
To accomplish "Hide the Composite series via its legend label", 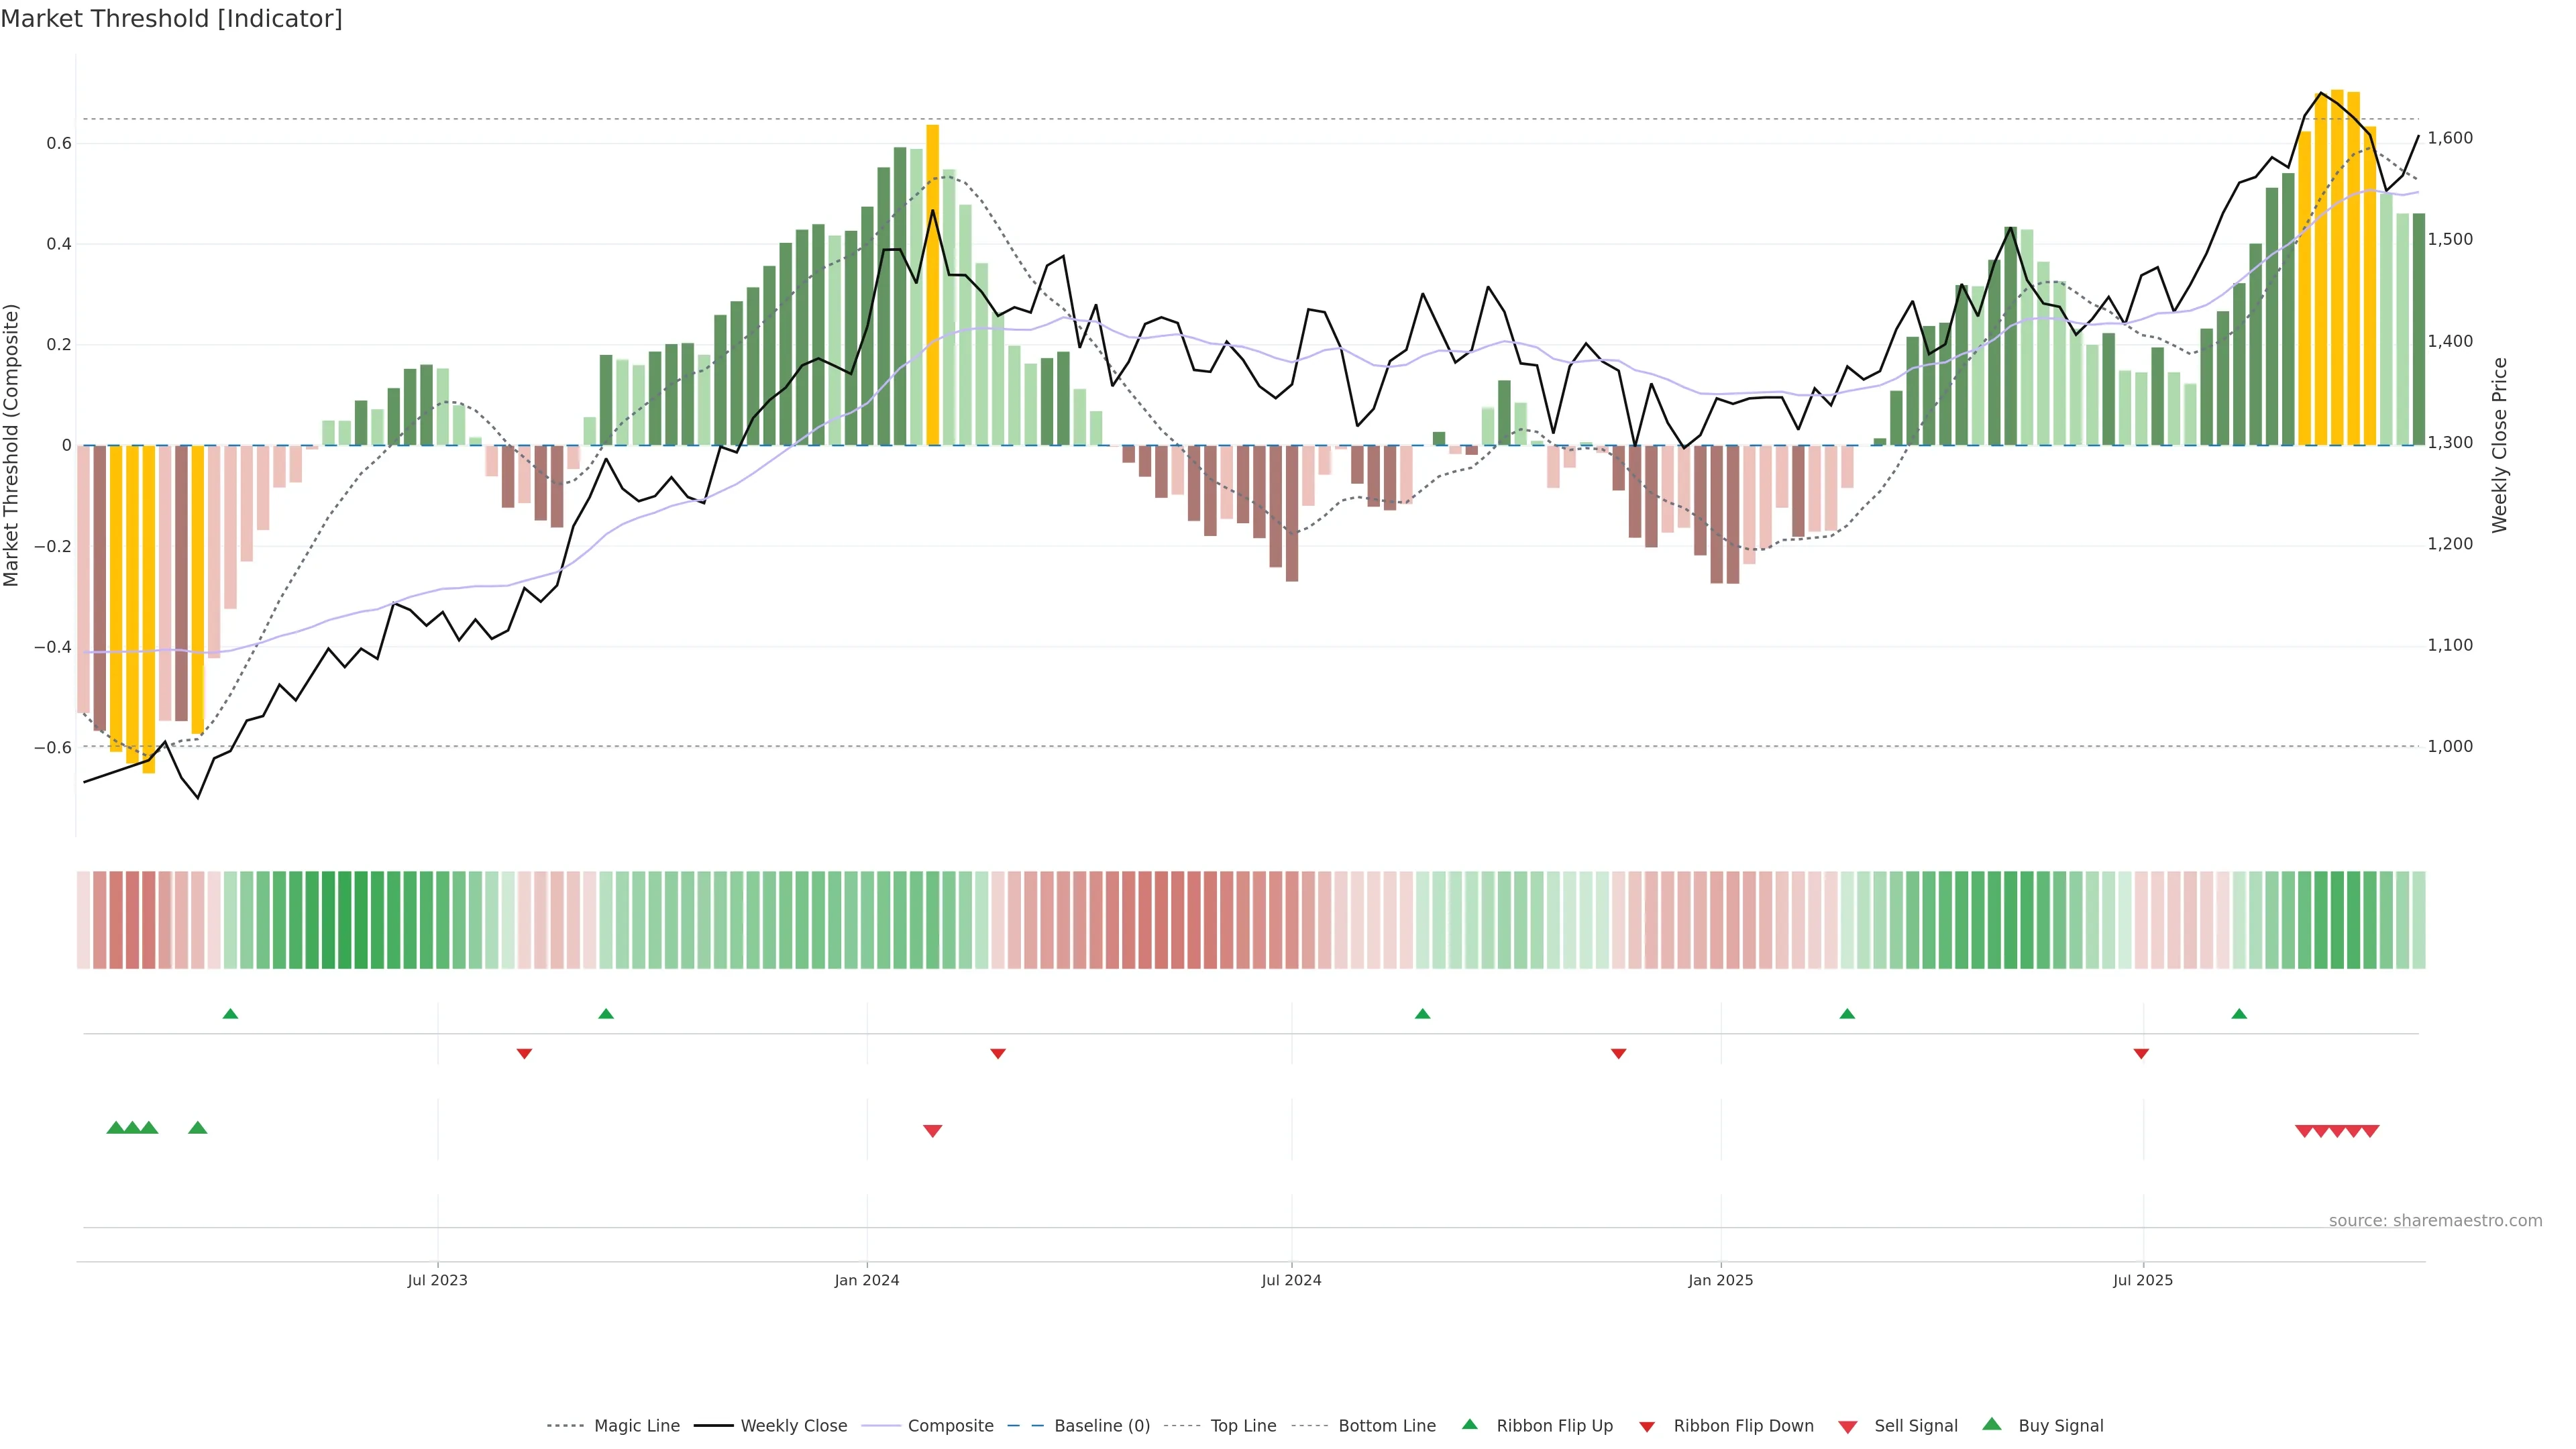I will tap(950, 1426).
